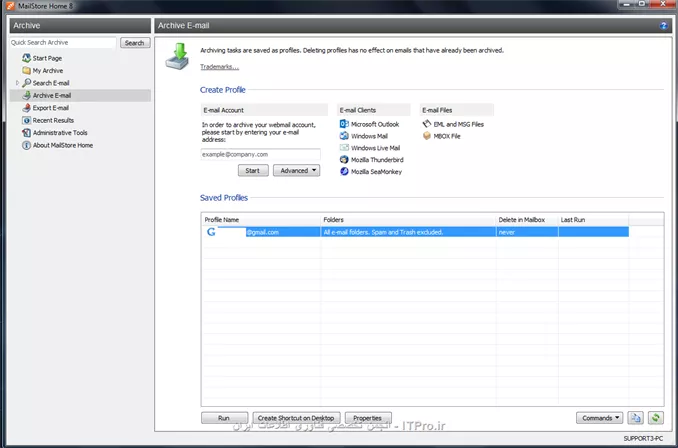Click the Quick Search Archive field
The width and height of the screenshot is (678, 448).
pyautogui.click(x=63, y=42)
